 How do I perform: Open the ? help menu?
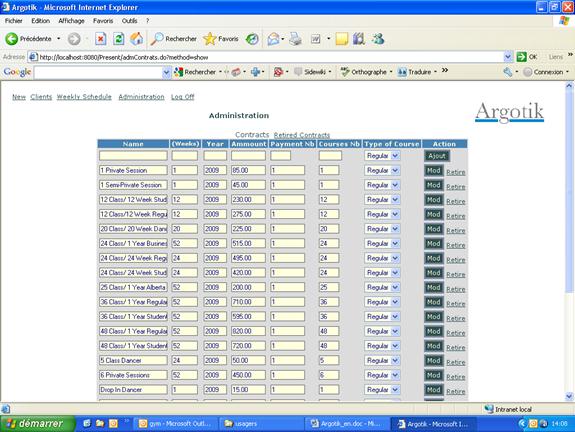pyautogui.click(x=147, y=21)
